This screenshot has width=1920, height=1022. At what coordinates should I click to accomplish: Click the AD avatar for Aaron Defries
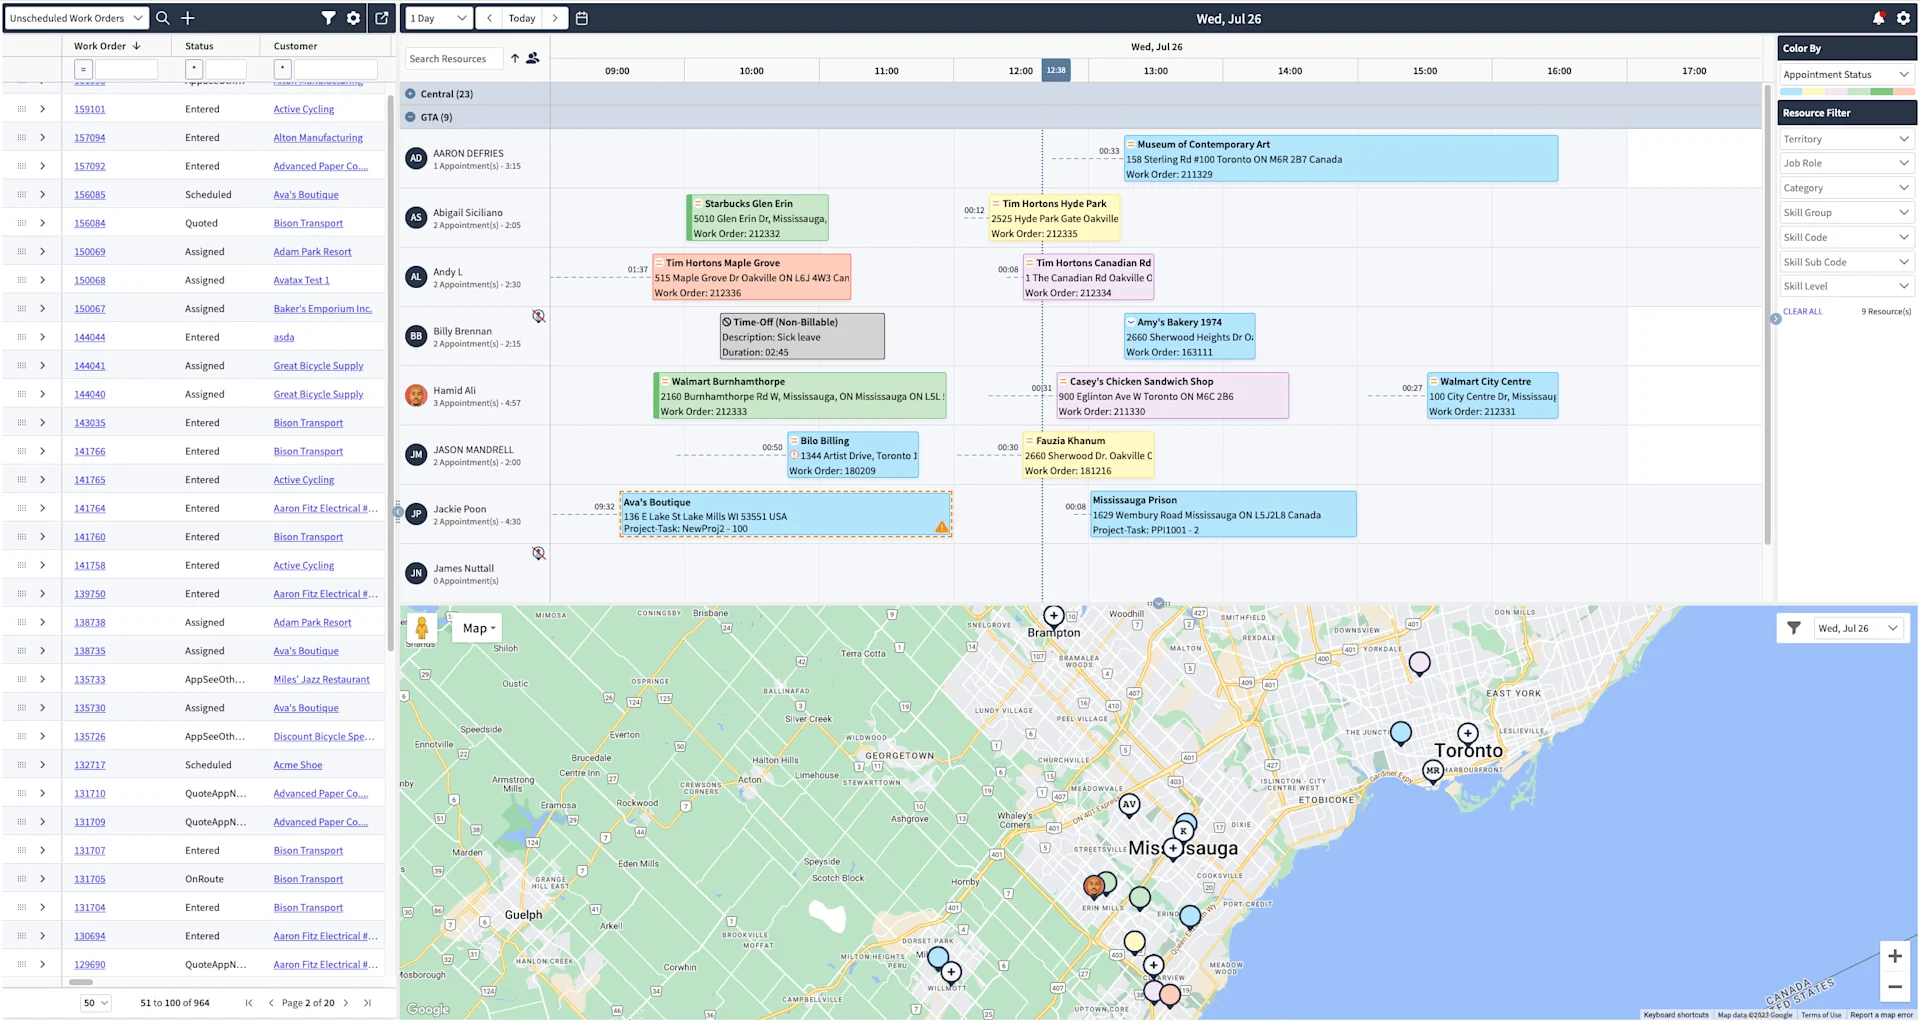pyautogui.click(x=416, y=158)
